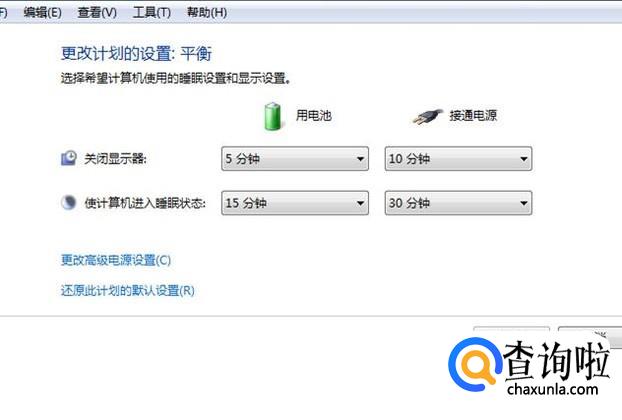
Task: Click the 接通电源 column label
Action: click(x=473, y=115)
